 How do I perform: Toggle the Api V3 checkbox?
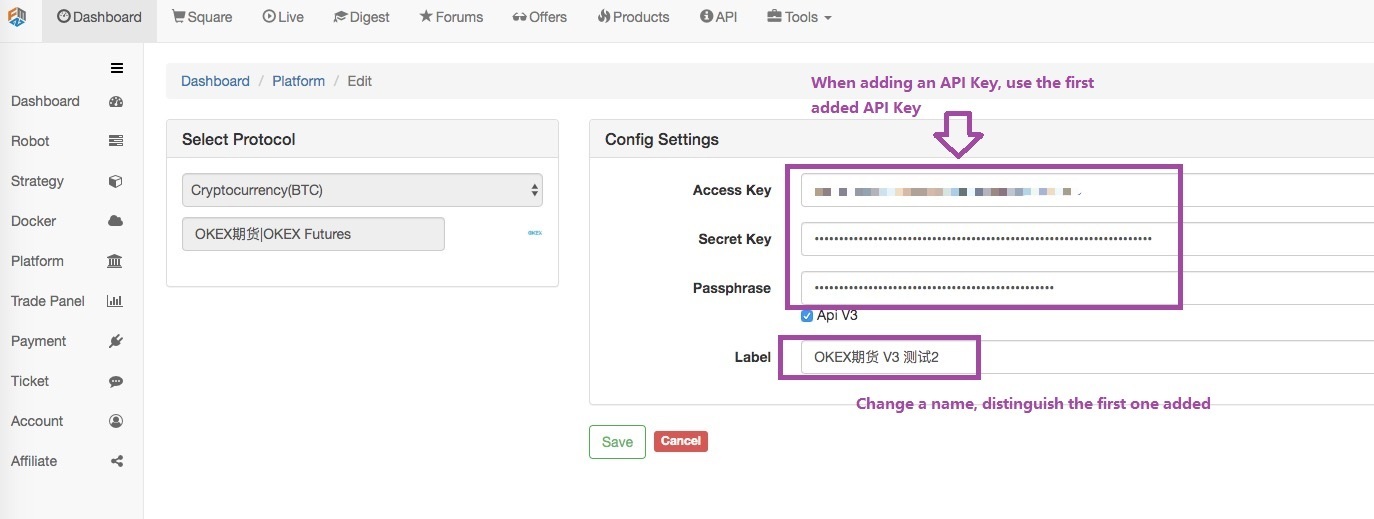807,316
